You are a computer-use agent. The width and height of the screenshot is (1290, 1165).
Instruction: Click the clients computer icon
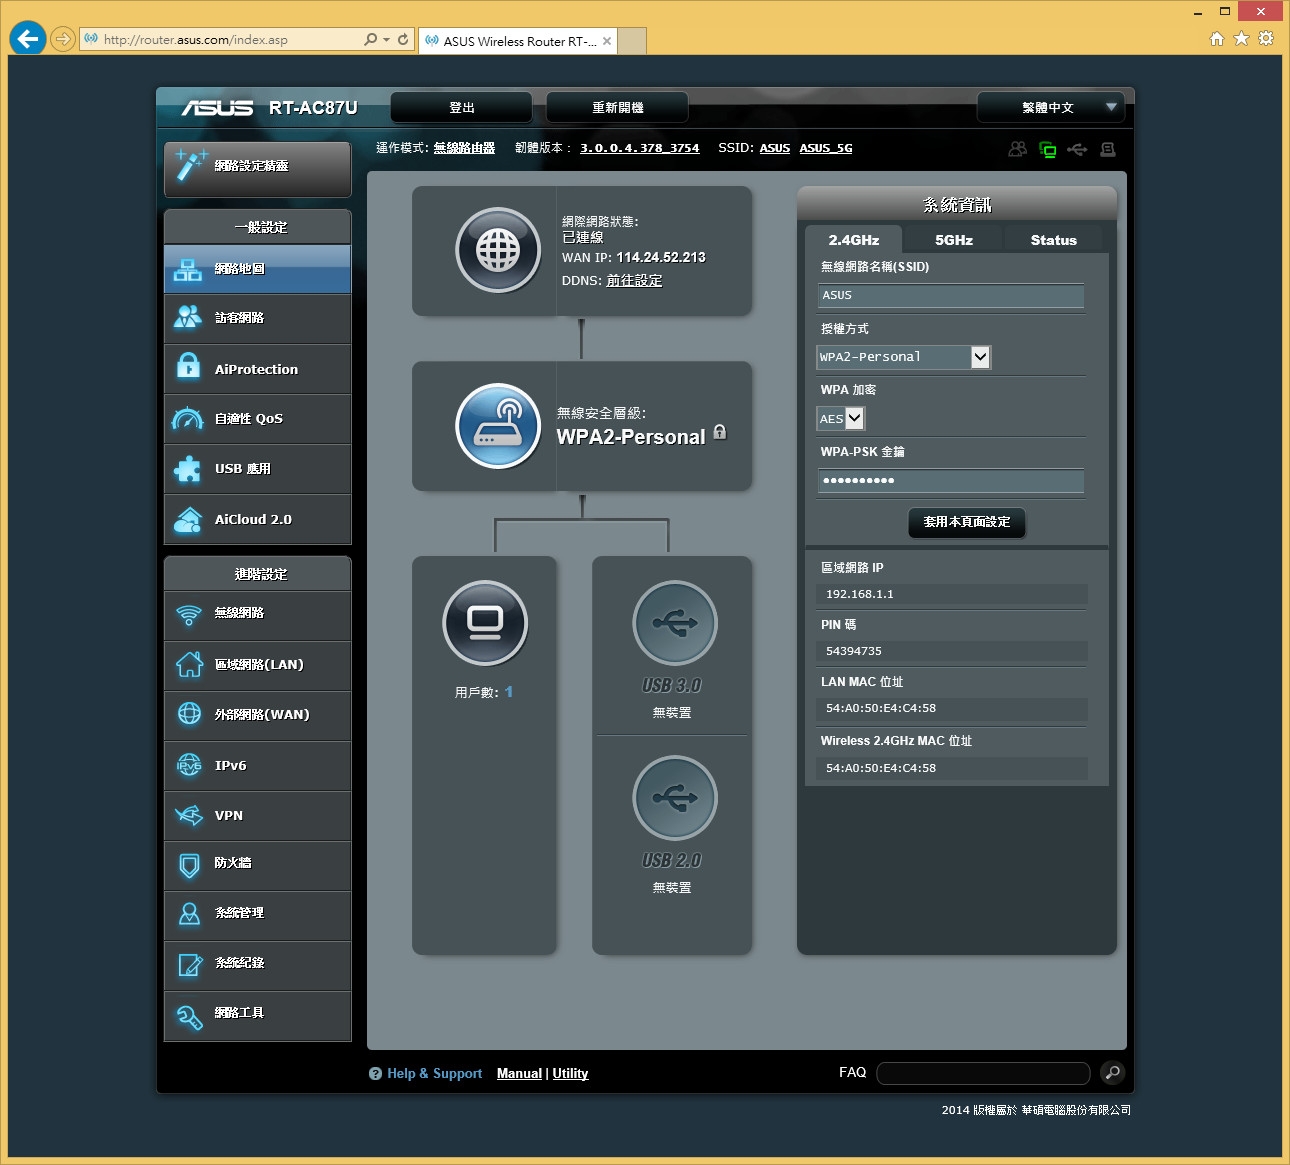[485, 623]
